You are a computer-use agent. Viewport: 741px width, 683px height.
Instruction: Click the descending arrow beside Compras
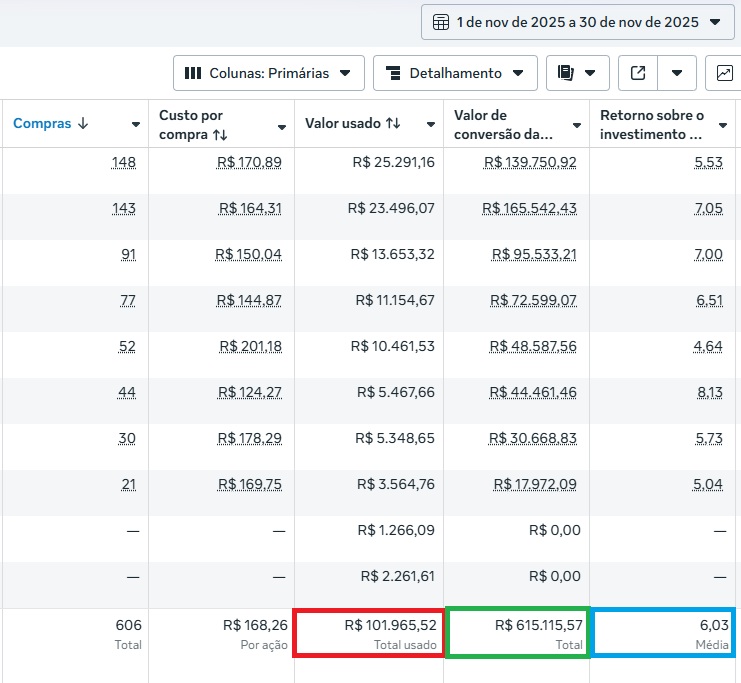tap(83, 124)
